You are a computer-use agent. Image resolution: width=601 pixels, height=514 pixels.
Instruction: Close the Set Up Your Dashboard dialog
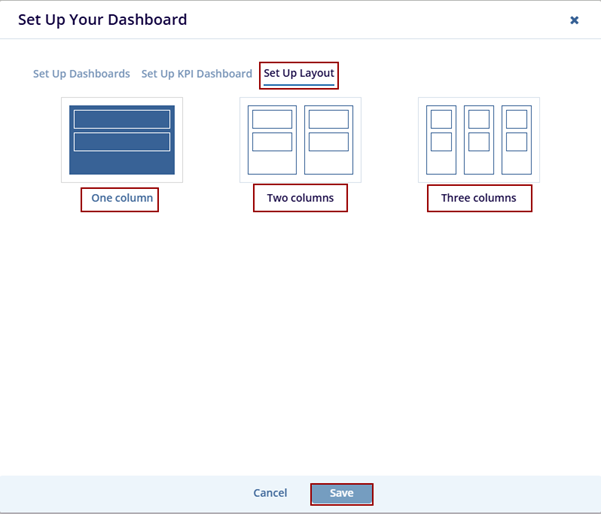pyautogui.click(x=574, y=20)
